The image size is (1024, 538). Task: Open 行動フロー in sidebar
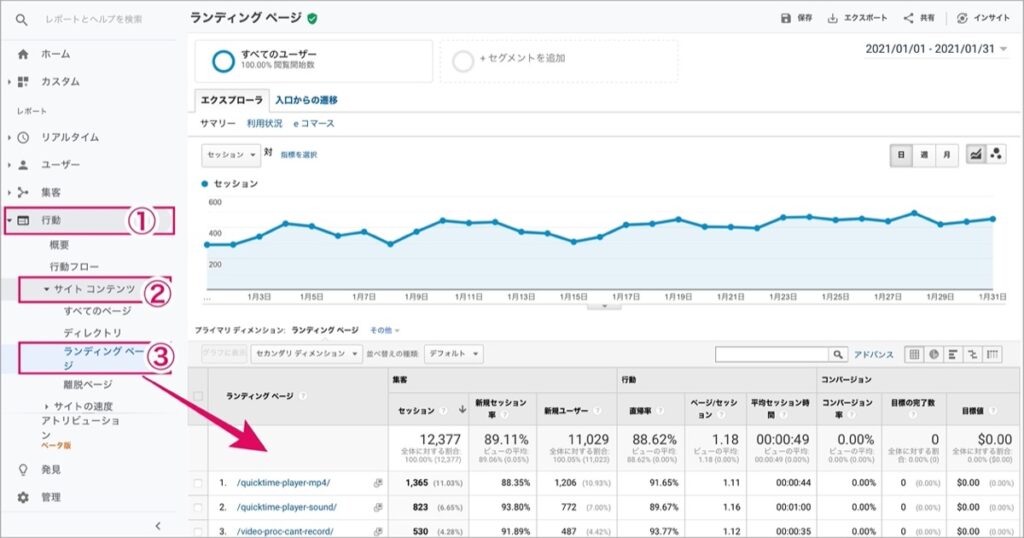pyautogui.click(x=74, y=266)
